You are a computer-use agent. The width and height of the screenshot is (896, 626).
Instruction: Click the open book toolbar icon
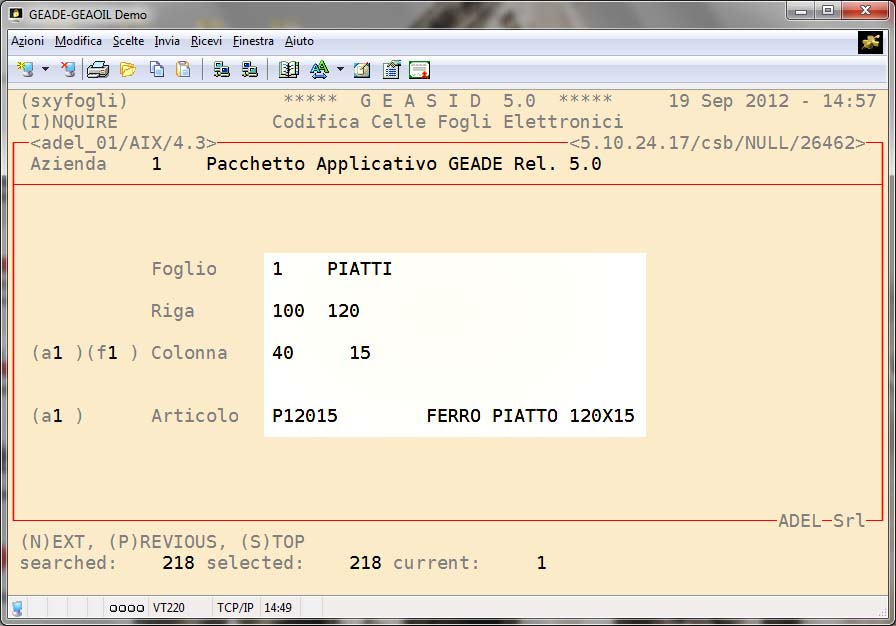pyautogui.click(x=289, y=70)
